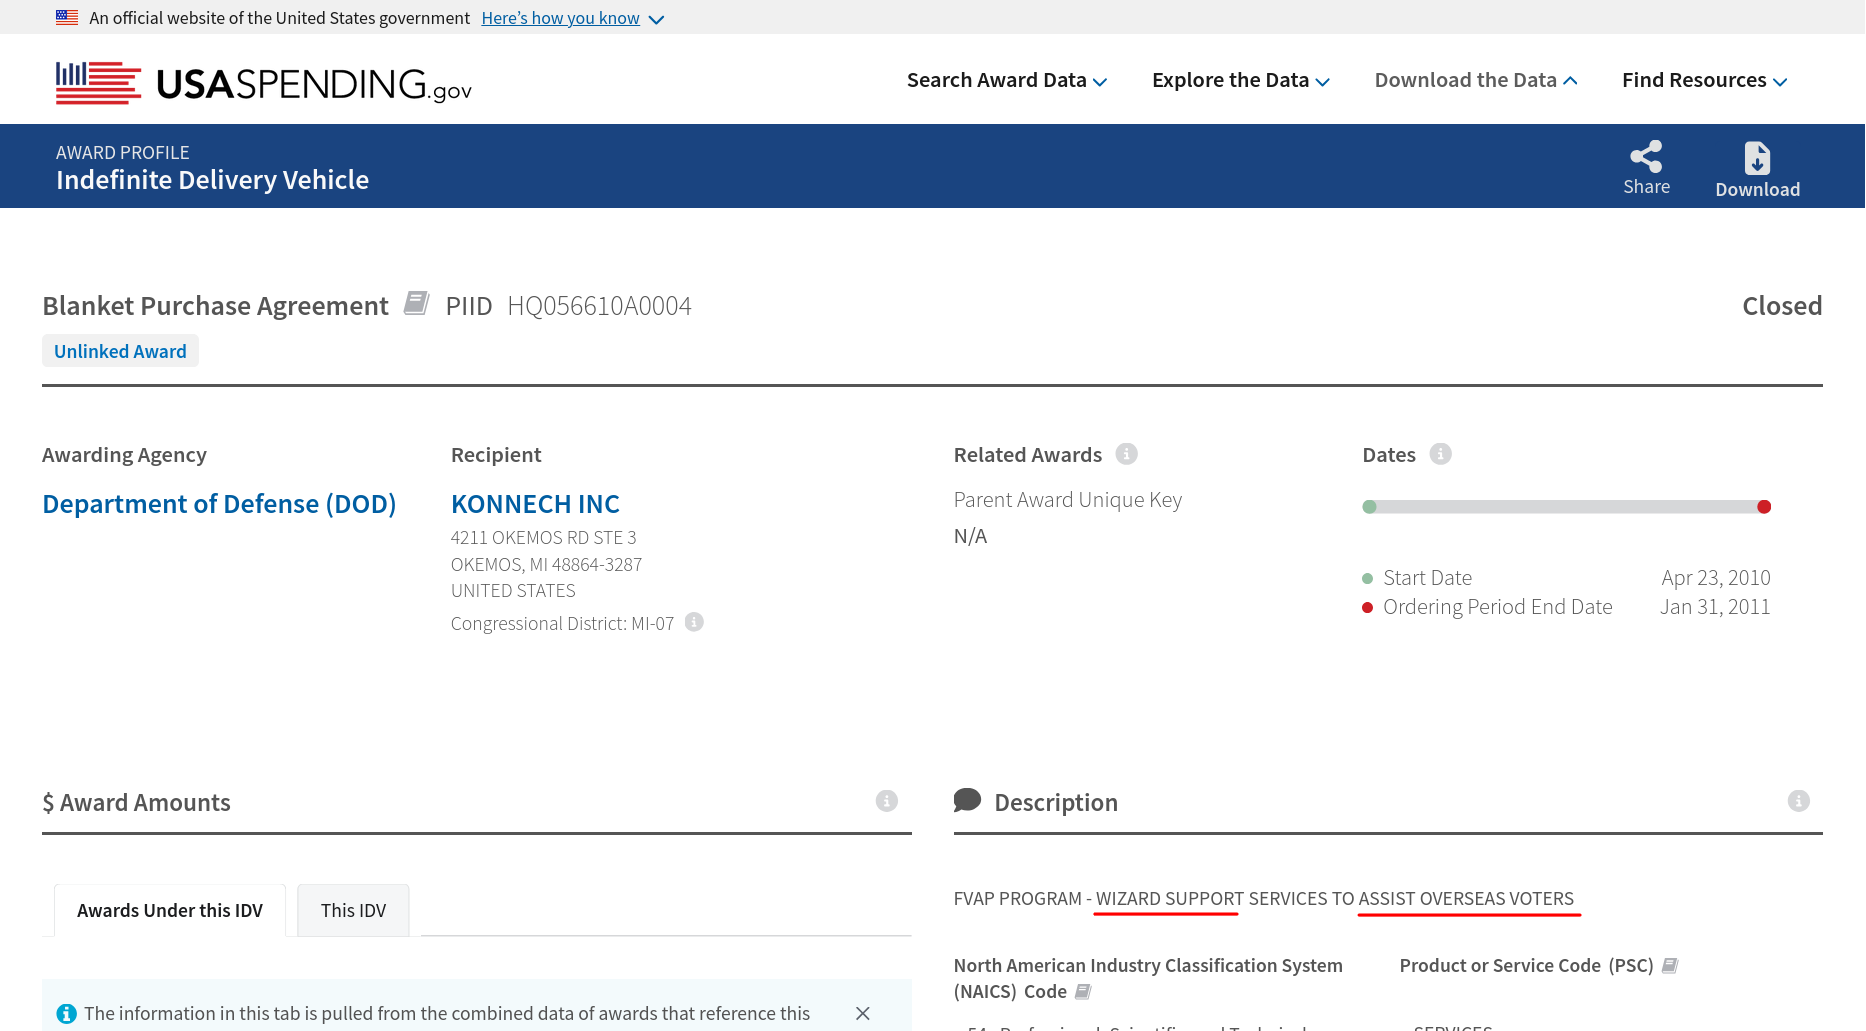Expand "Here's how you know" banner
Image resolution: width=1866 pixels, height=1031 pixels.
(x=572, y=18)
